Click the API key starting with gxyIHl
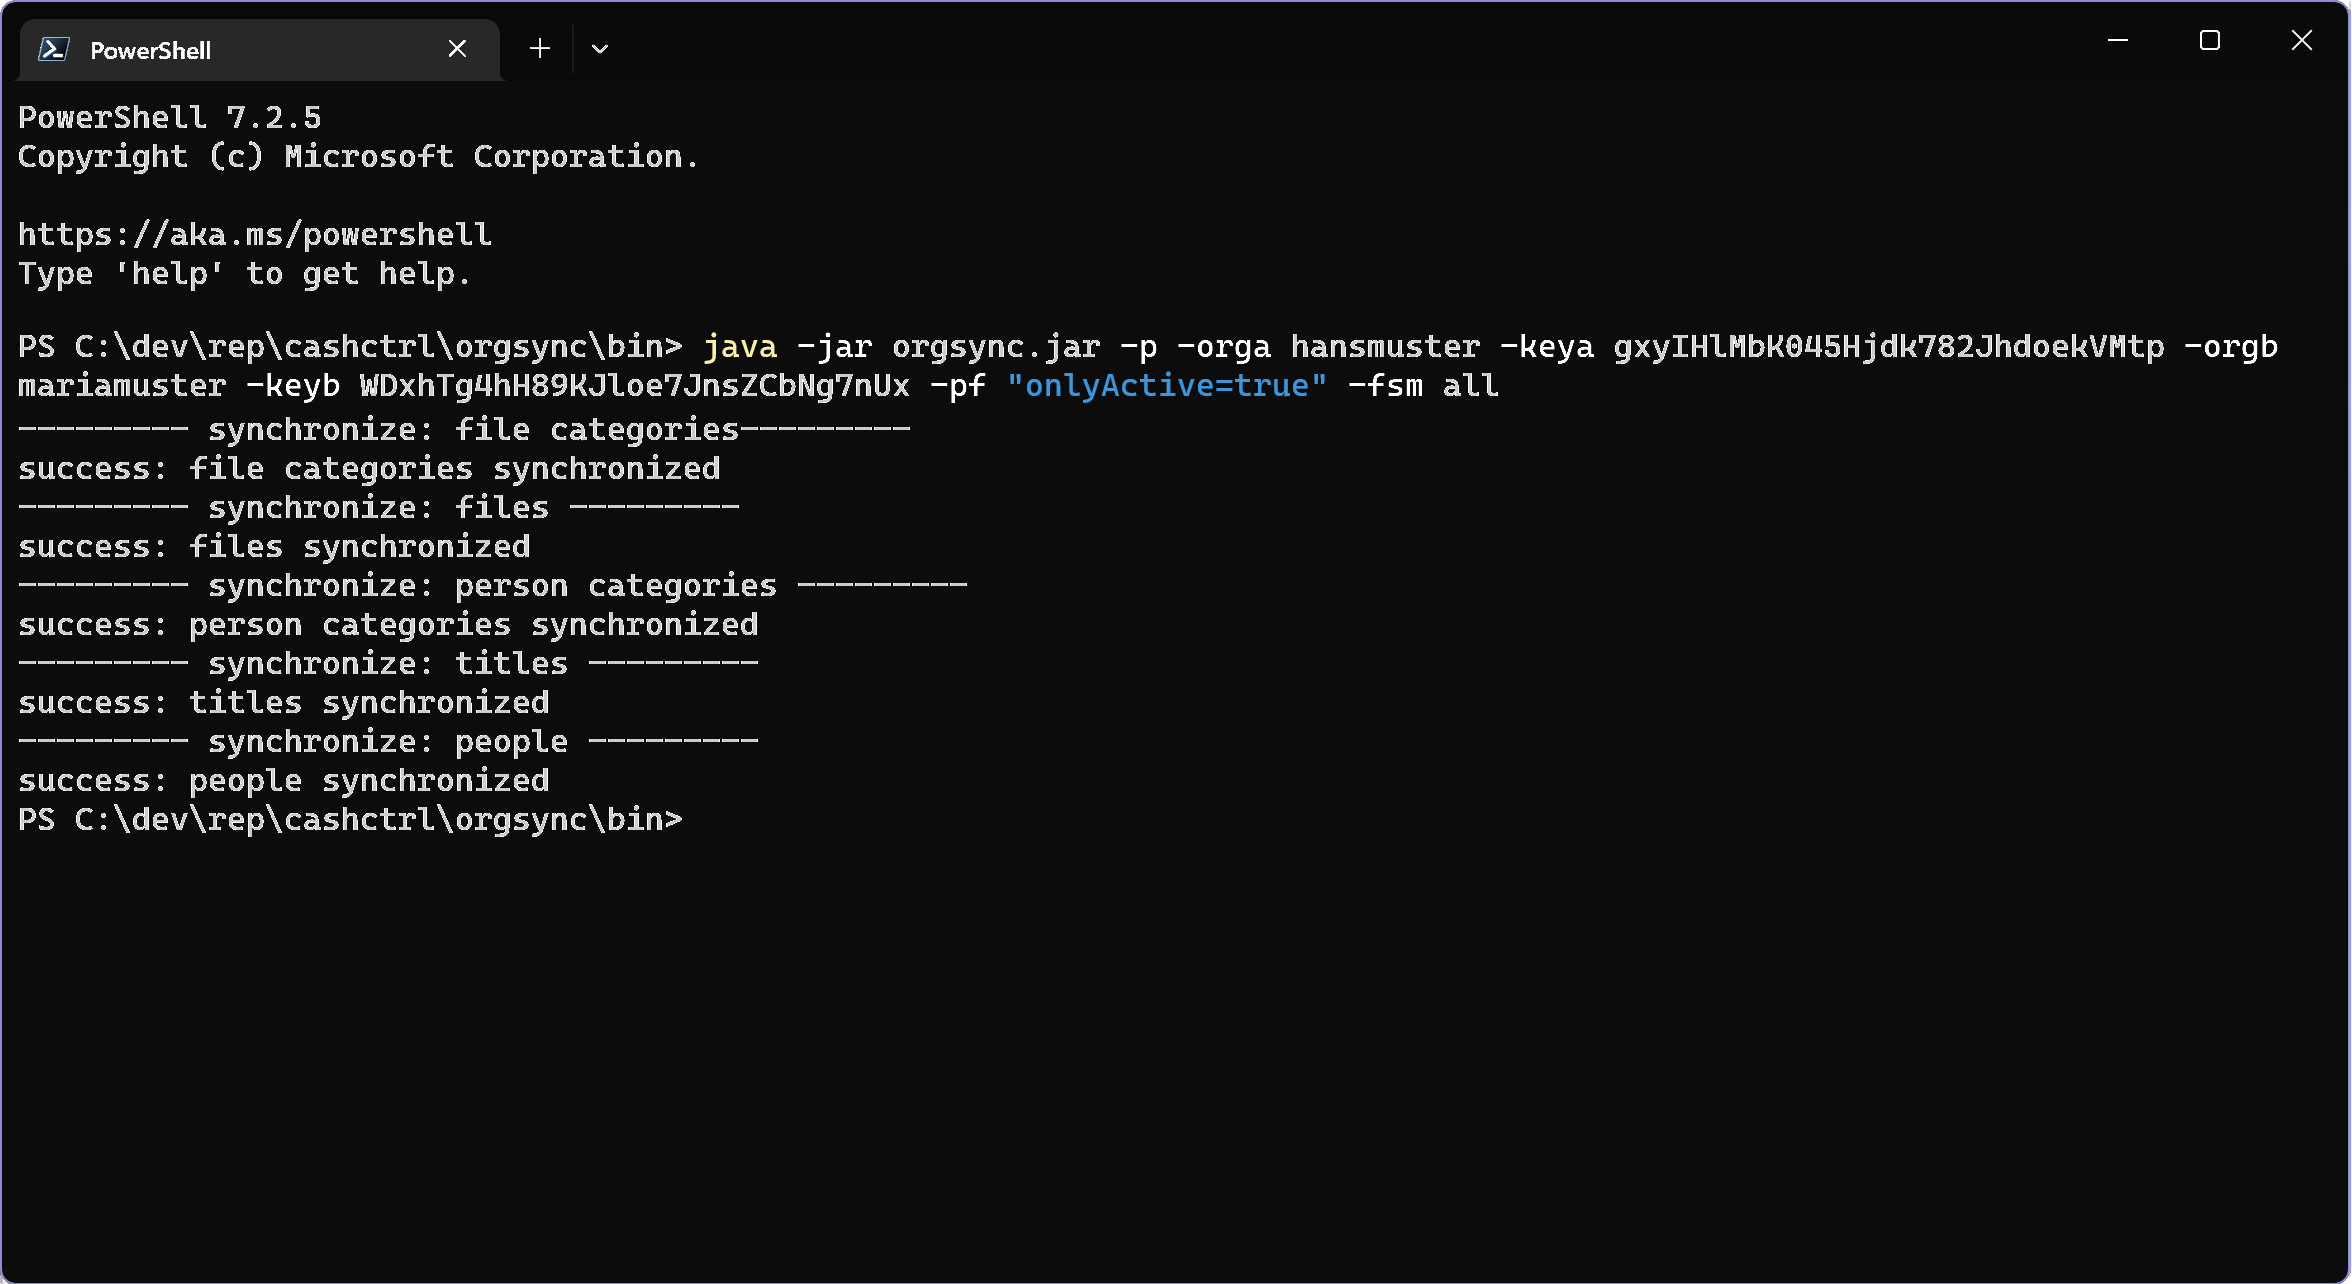The image size is (2352, 1284). tap(1888, 347)
